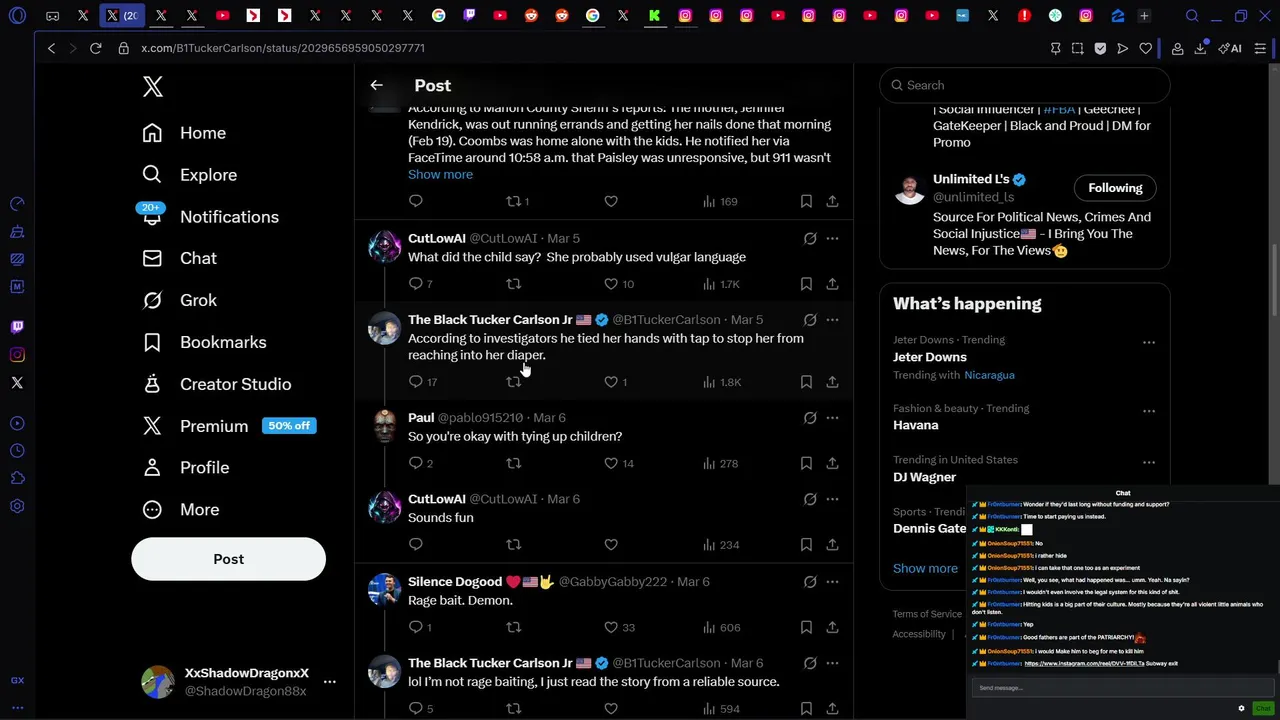The width and height of the screenshot is (1280, 720).
Task: Open a new browser tab with plus button
Action: click(1144, 16)
